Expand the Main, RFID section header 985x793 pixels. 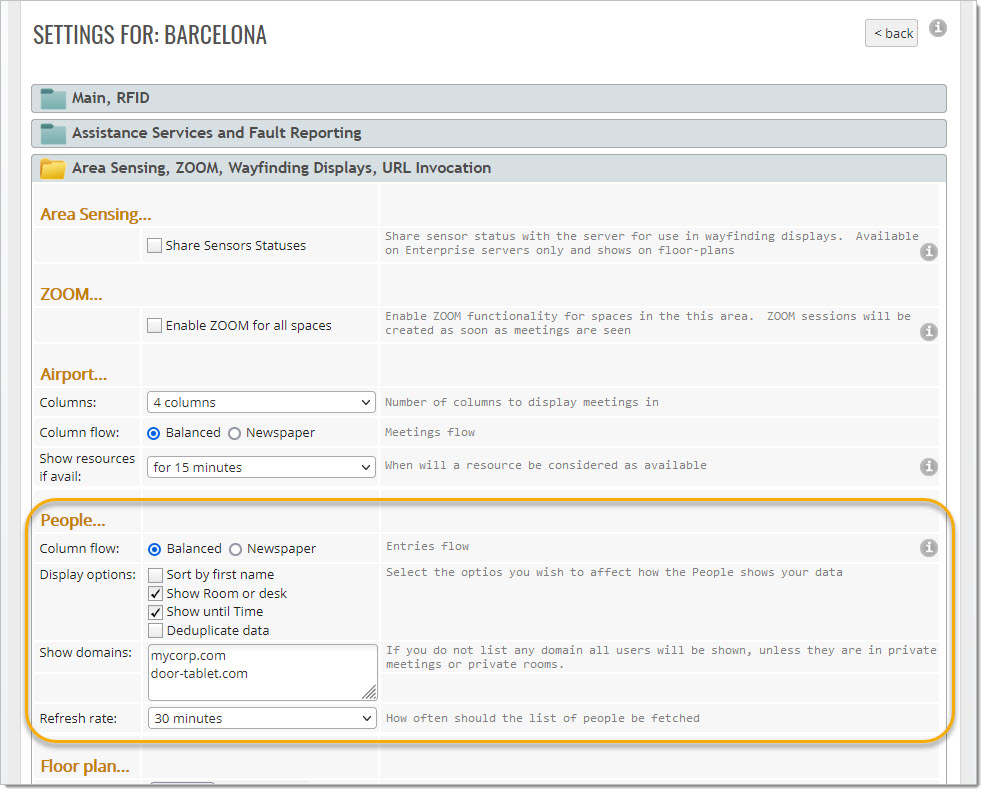[488, 98]
